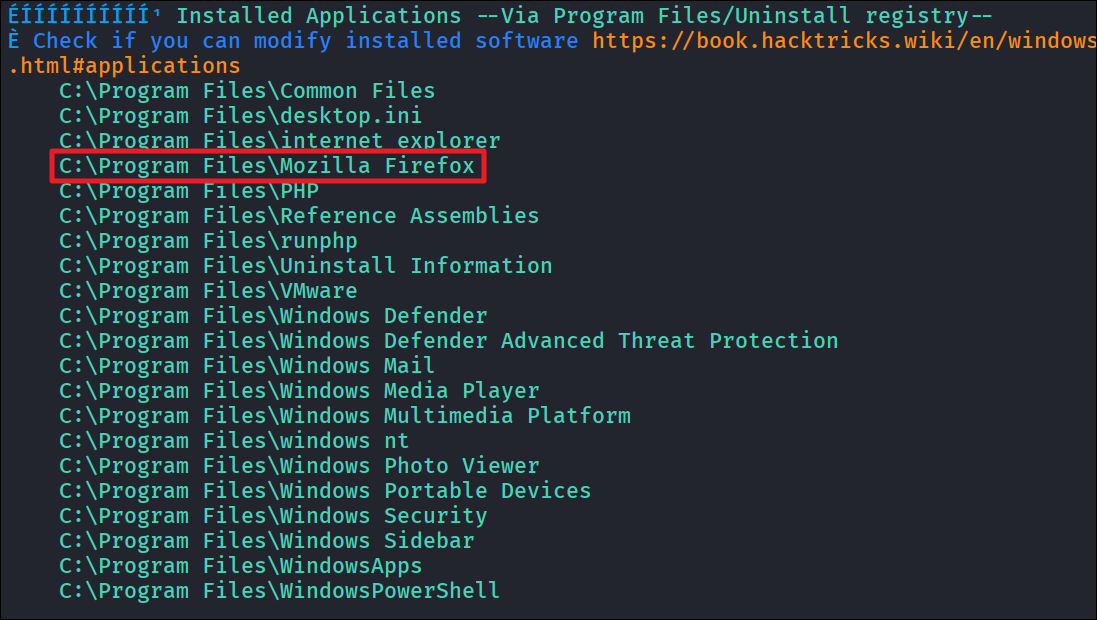The width and height of the screenshot is (1097, 620).
Task: Click the runphp directory line
Action: point(208,241)
